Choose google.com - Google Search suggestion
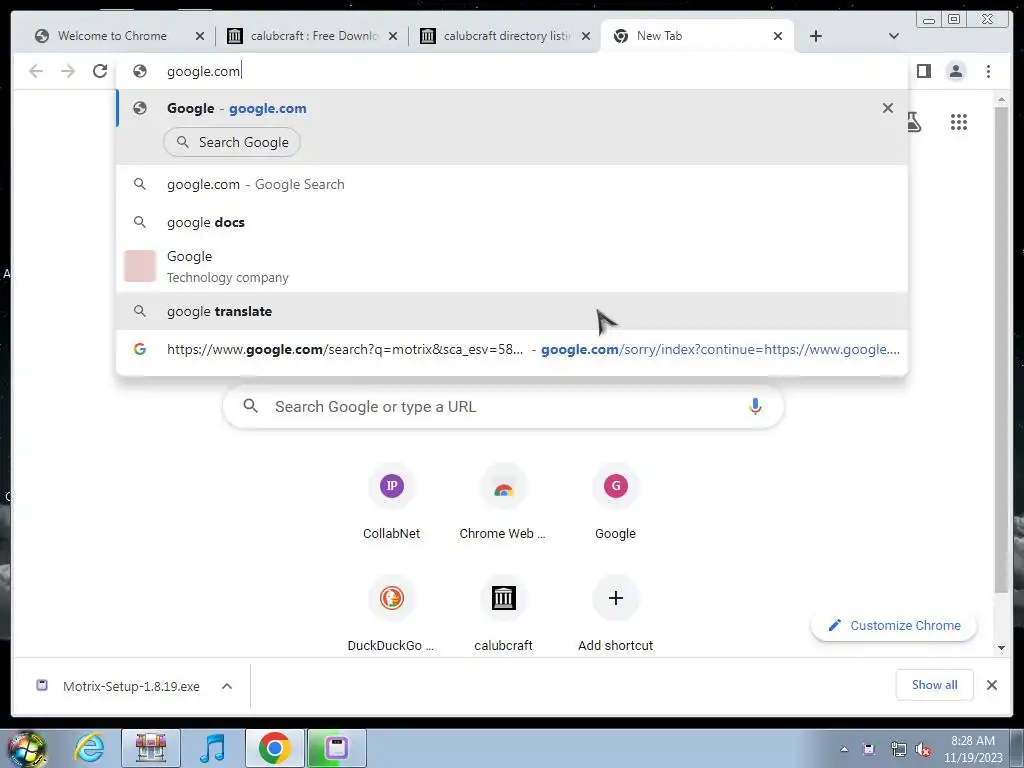This screenshot has height=768, width=1024. coord(512,184)
